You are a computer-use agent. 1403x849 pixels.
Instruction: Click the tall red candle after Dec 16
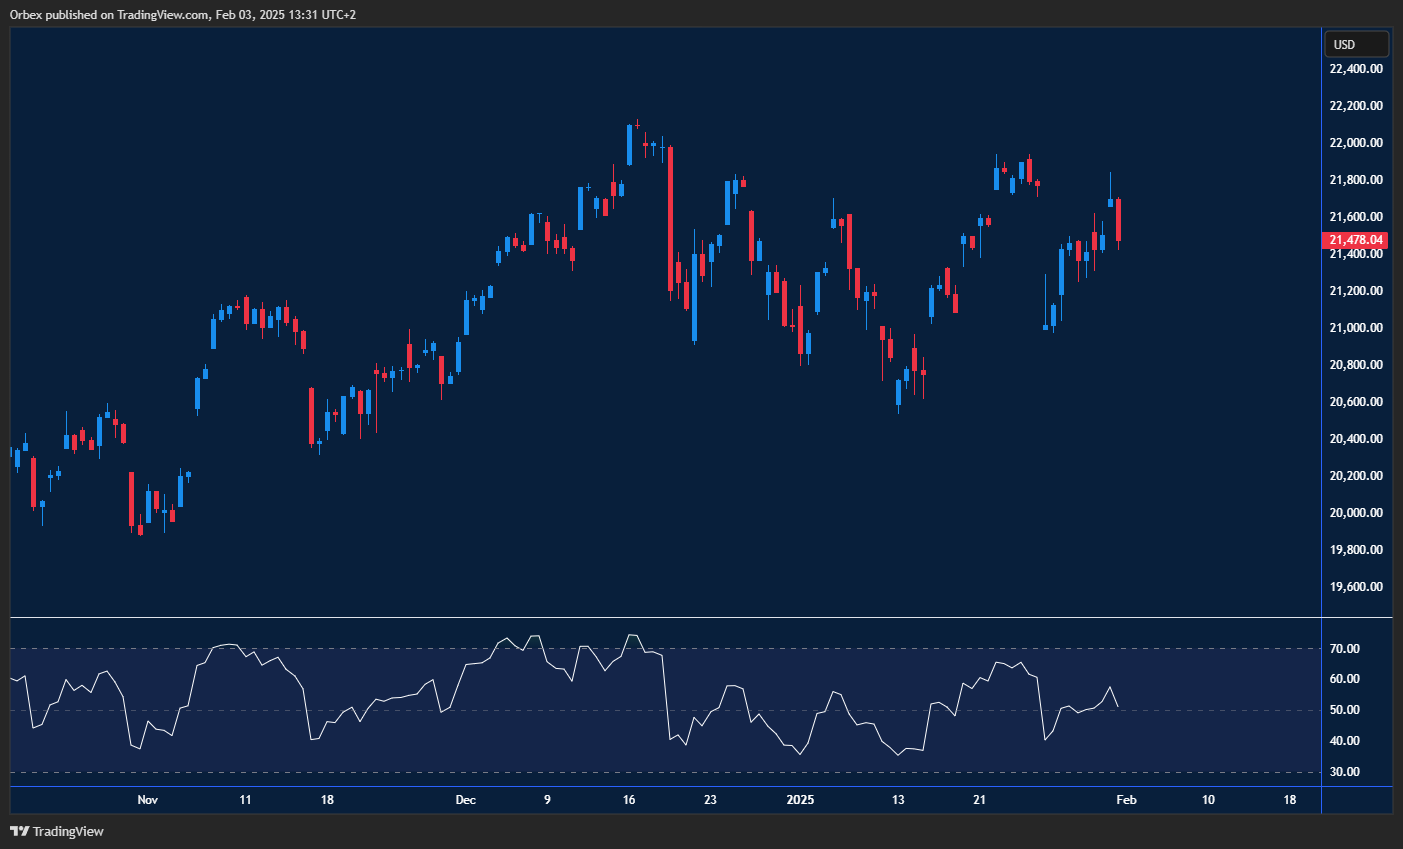pyautogui.click(x=670, y=218)
